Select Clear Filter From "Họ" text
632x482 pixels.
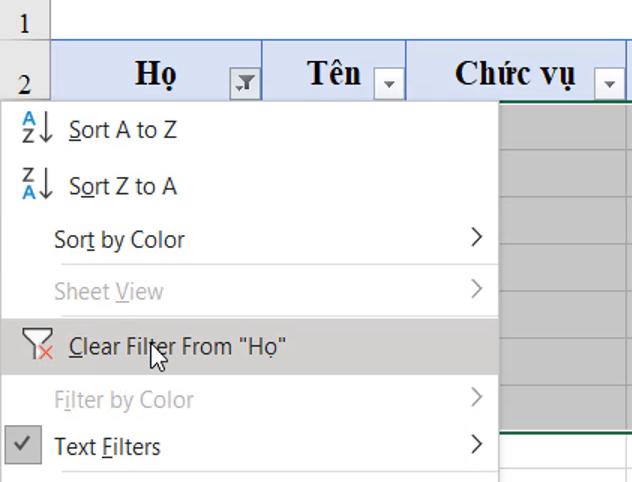coord(178,346)
